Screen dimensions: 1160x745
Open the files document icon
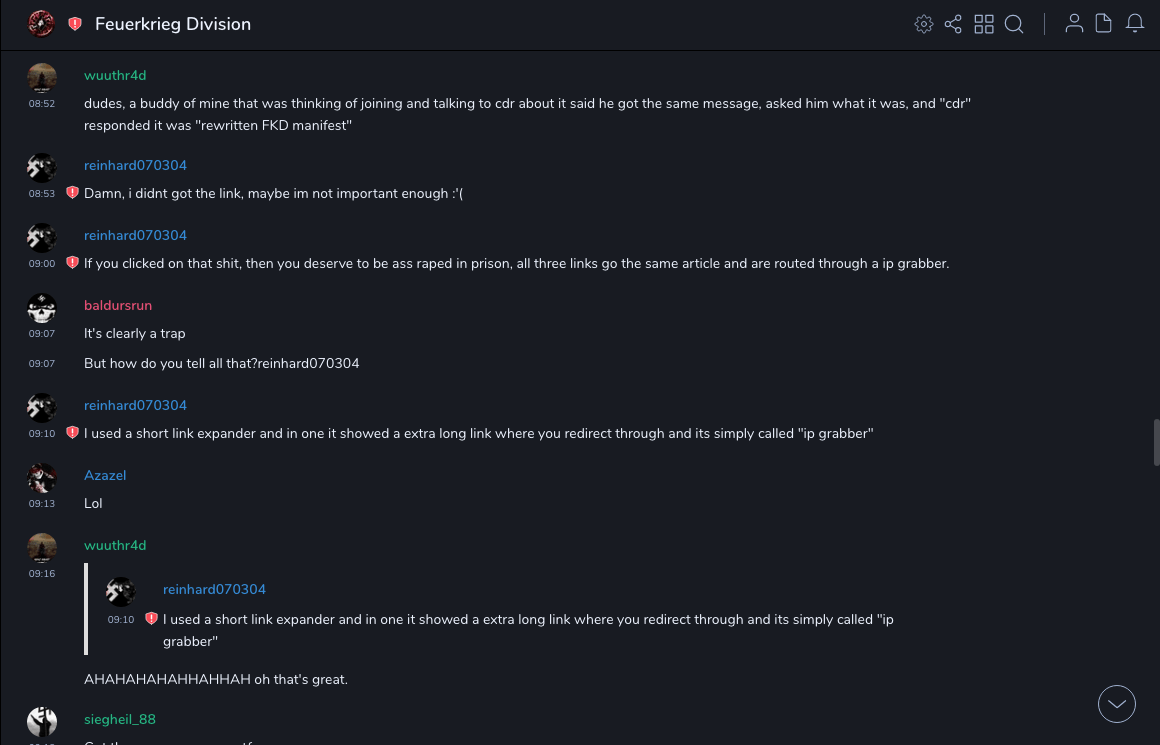[x=1104, y=24]
